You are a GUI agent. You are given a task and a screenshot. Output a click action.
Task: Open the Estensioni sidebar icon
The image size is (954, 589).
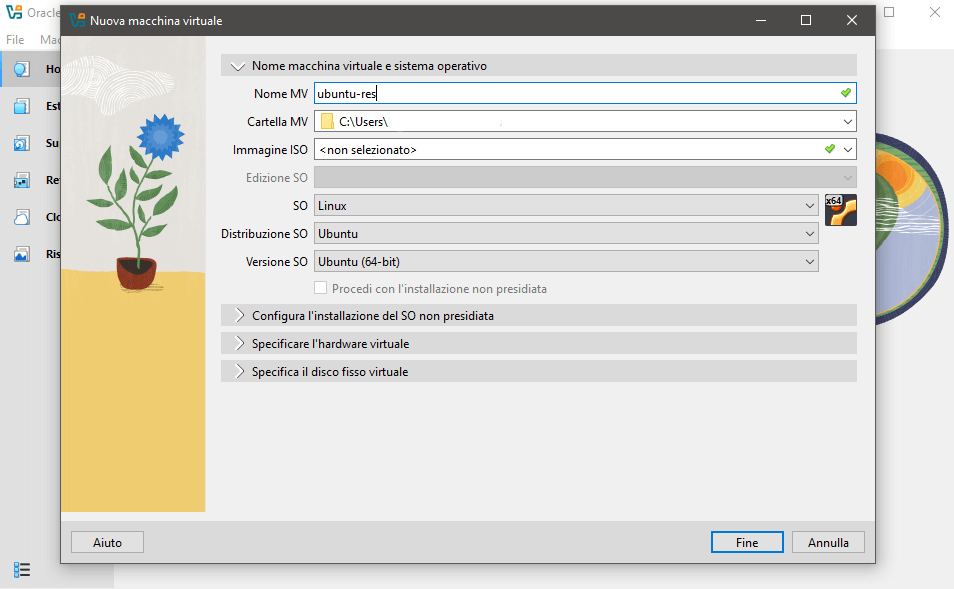20,105
